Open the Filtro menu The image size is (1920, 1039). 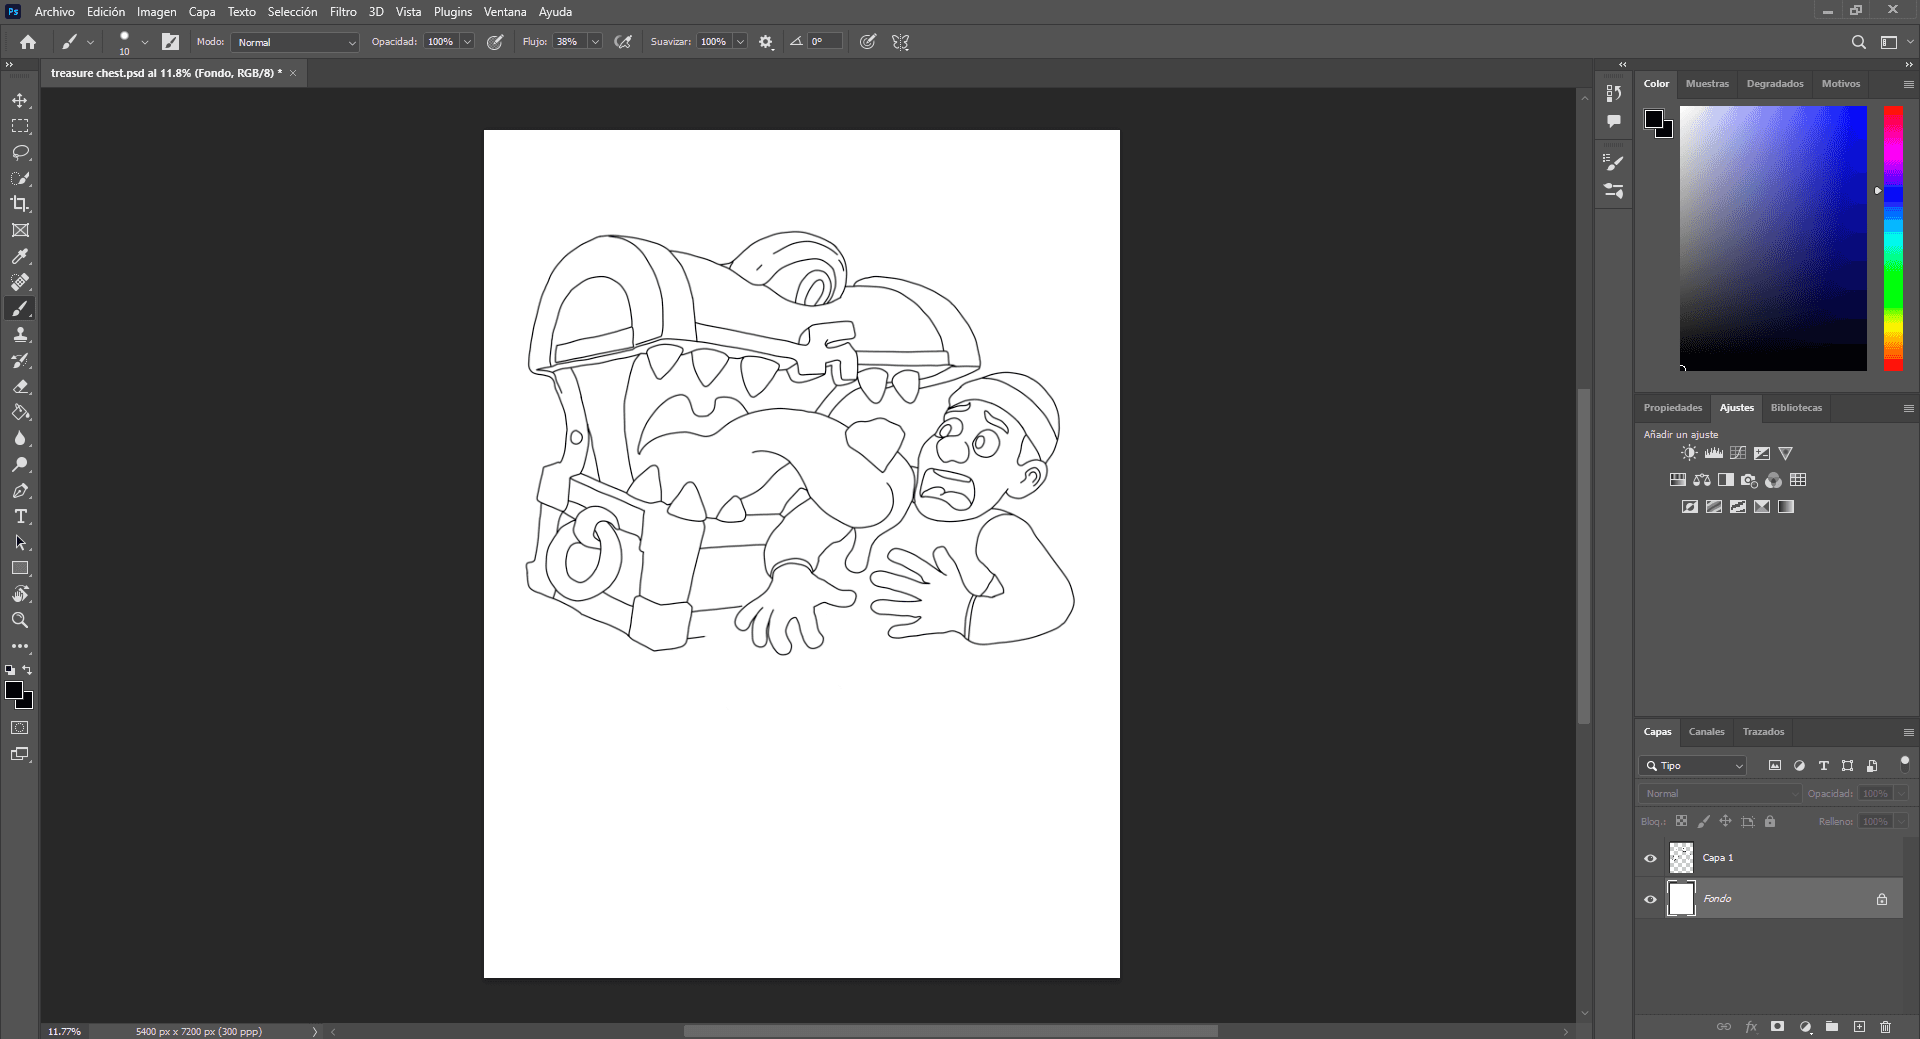[343, 12]
